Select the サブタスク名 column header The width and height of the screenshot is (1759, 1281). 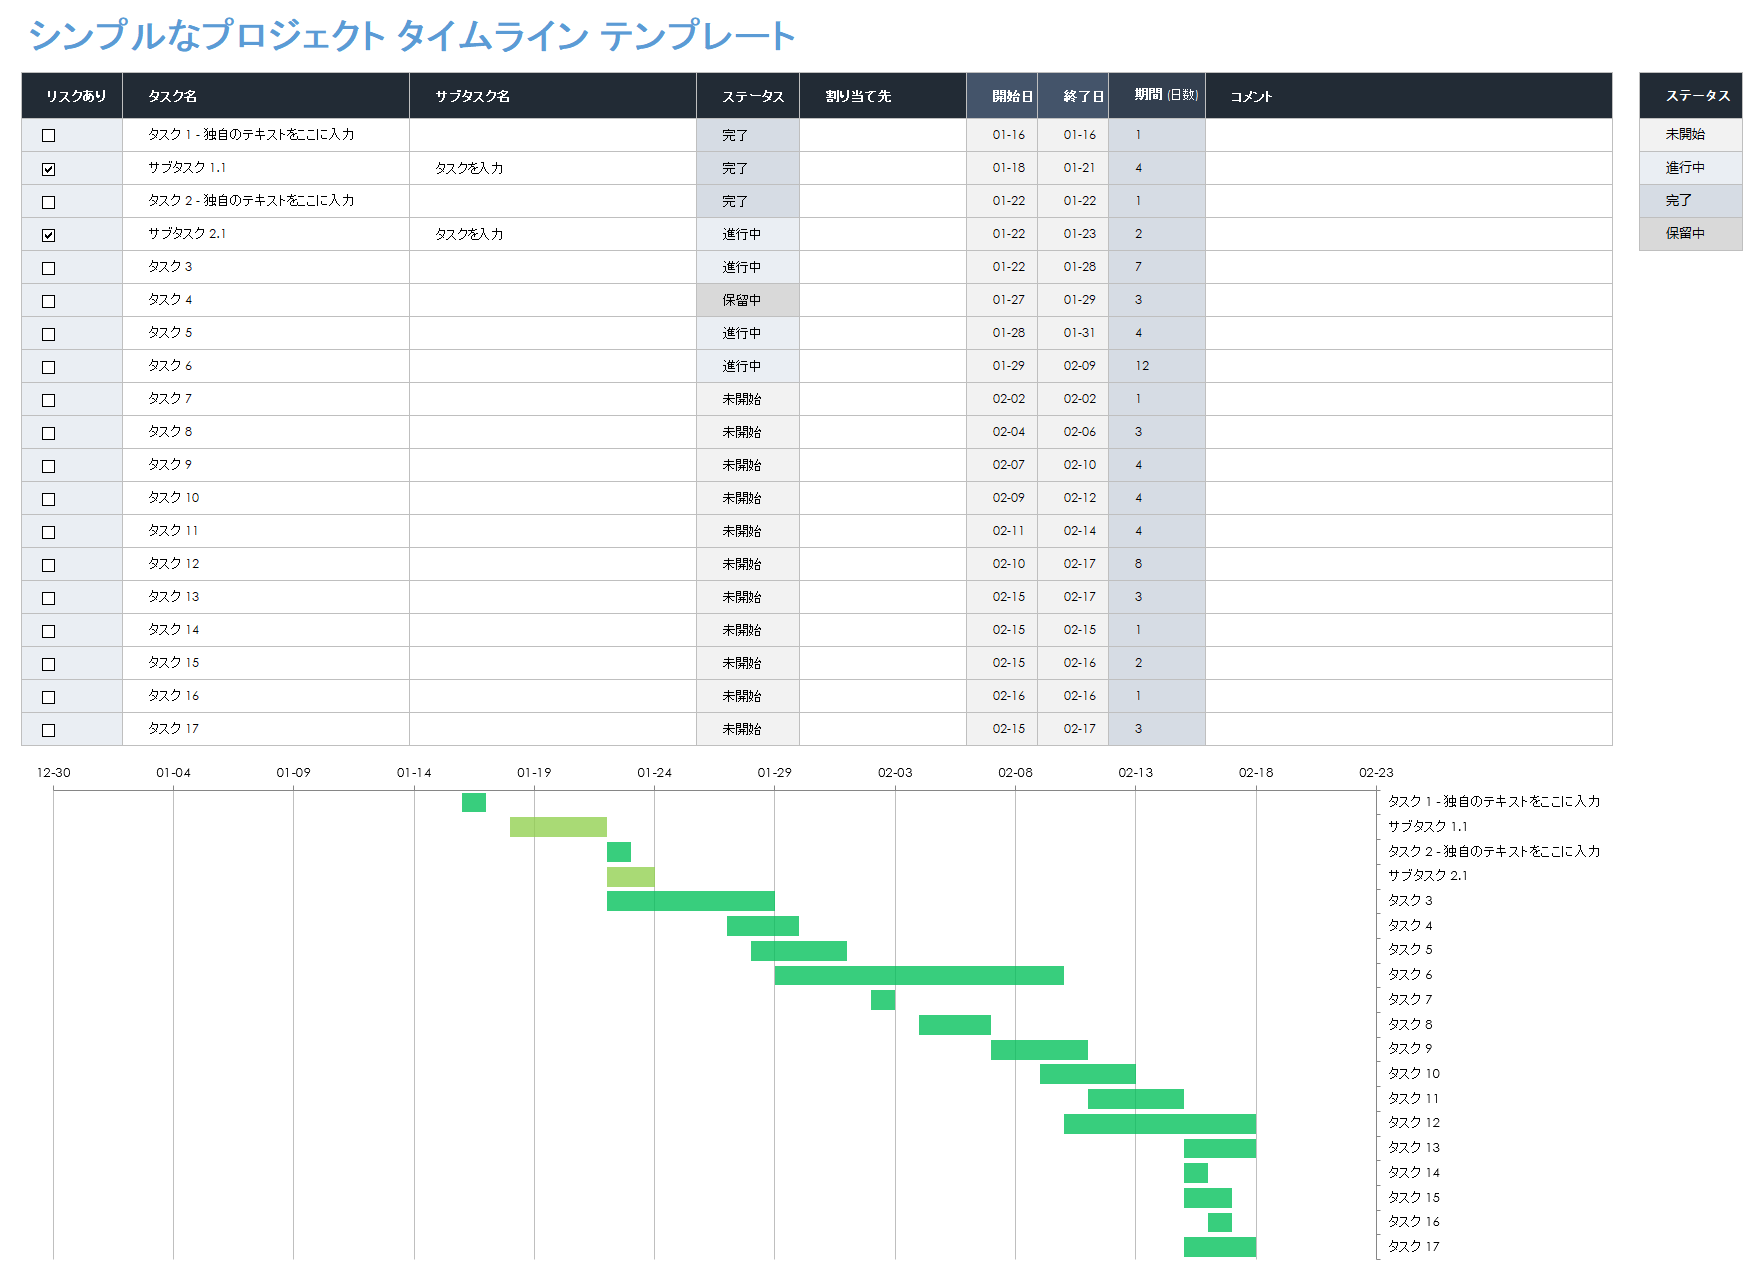(x=553, y=96)
